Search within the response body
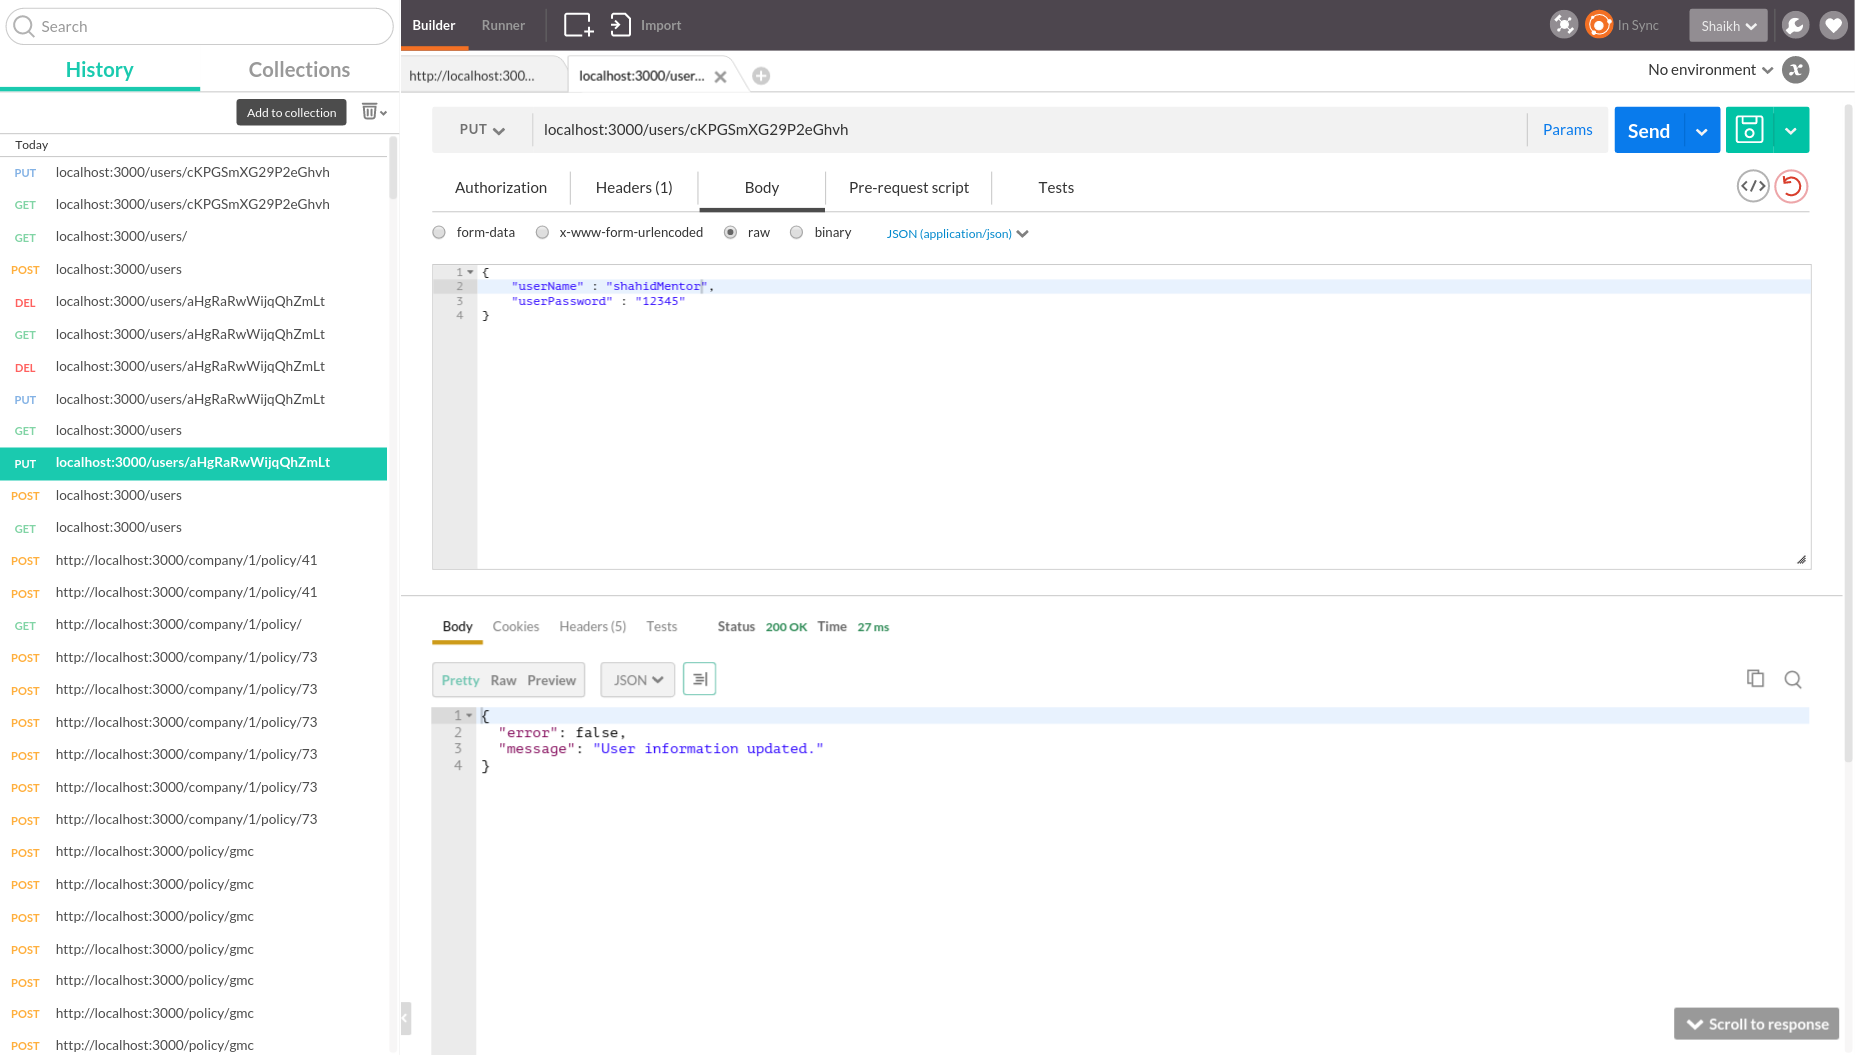 [1793, 679]
